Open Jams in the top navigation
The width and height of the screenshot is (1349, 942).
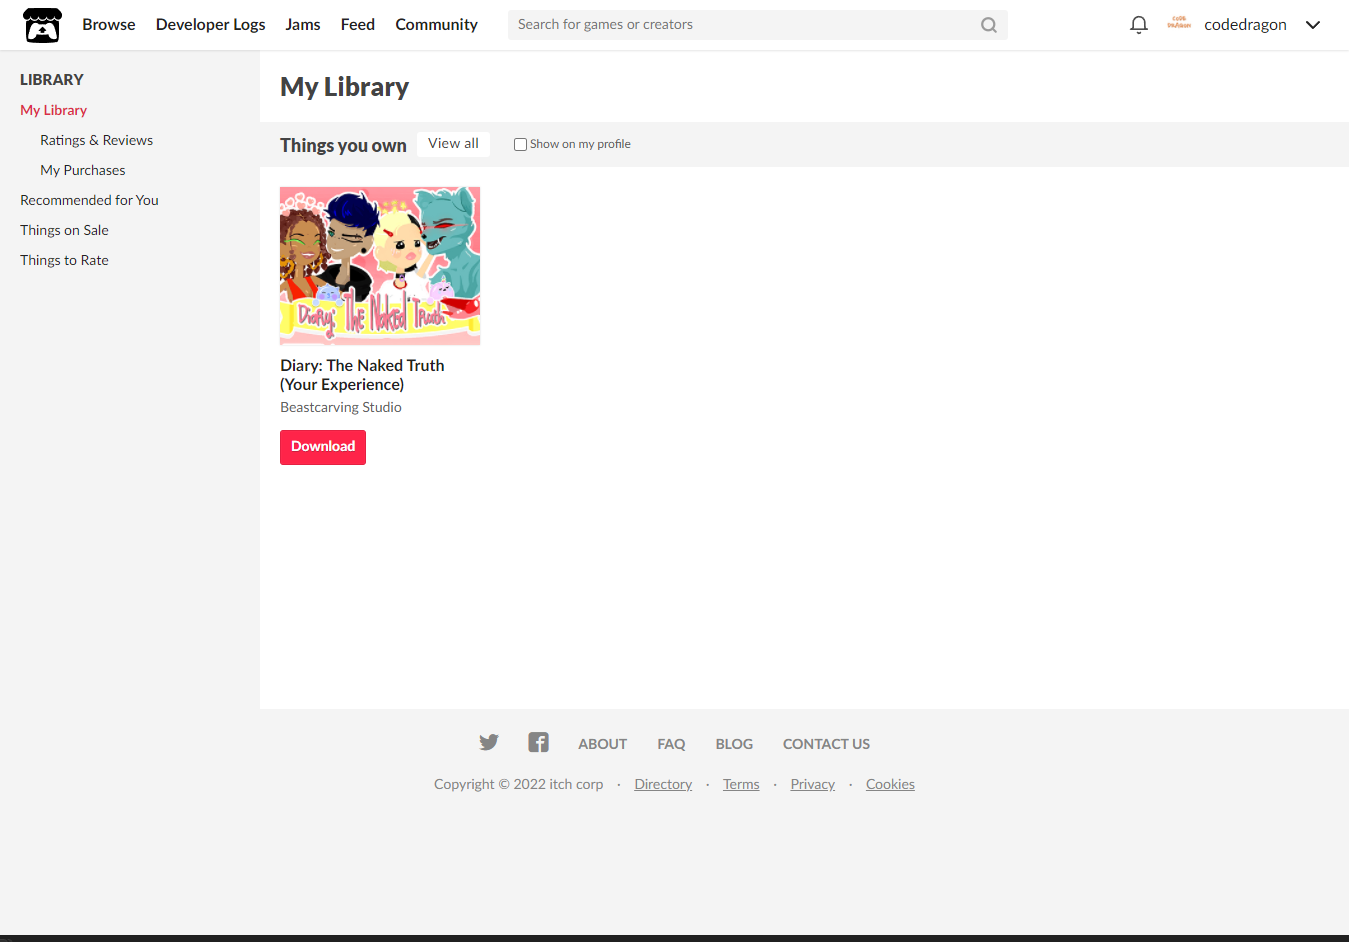pyautogui.click(x=303, y=24)
